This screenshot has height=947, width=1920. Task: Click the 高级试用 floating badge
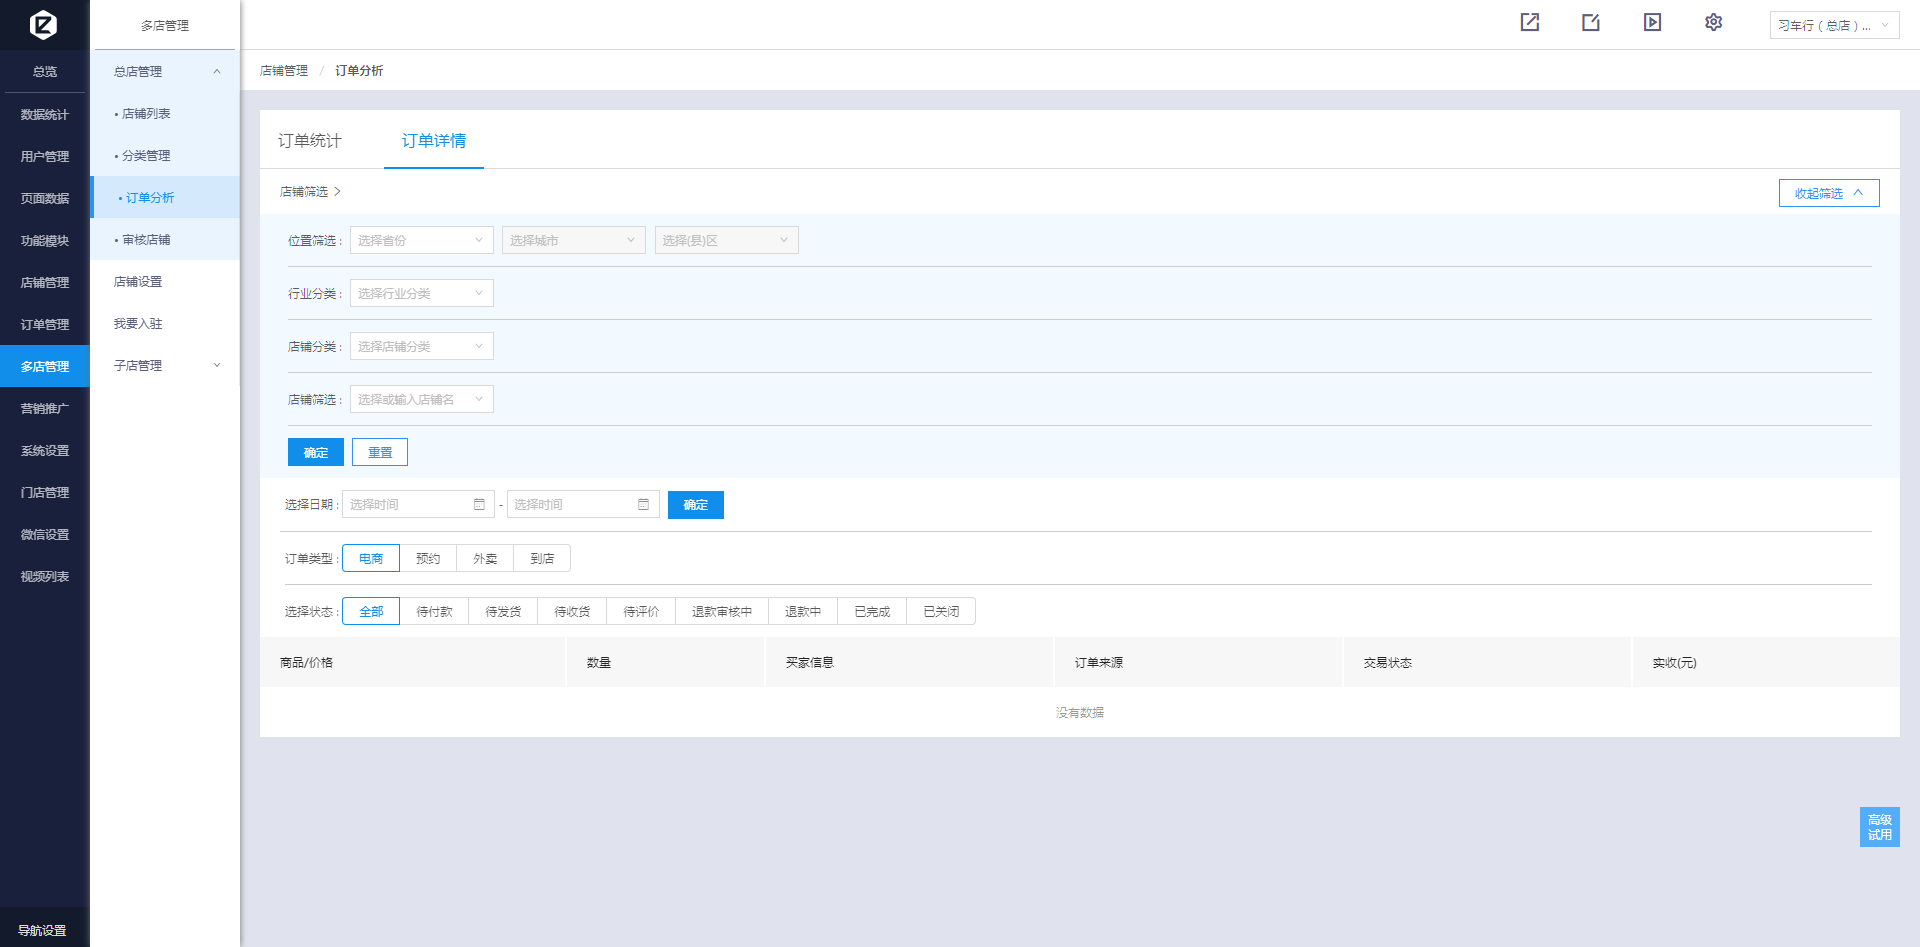pyautogui.click(x=1879, y=827)
